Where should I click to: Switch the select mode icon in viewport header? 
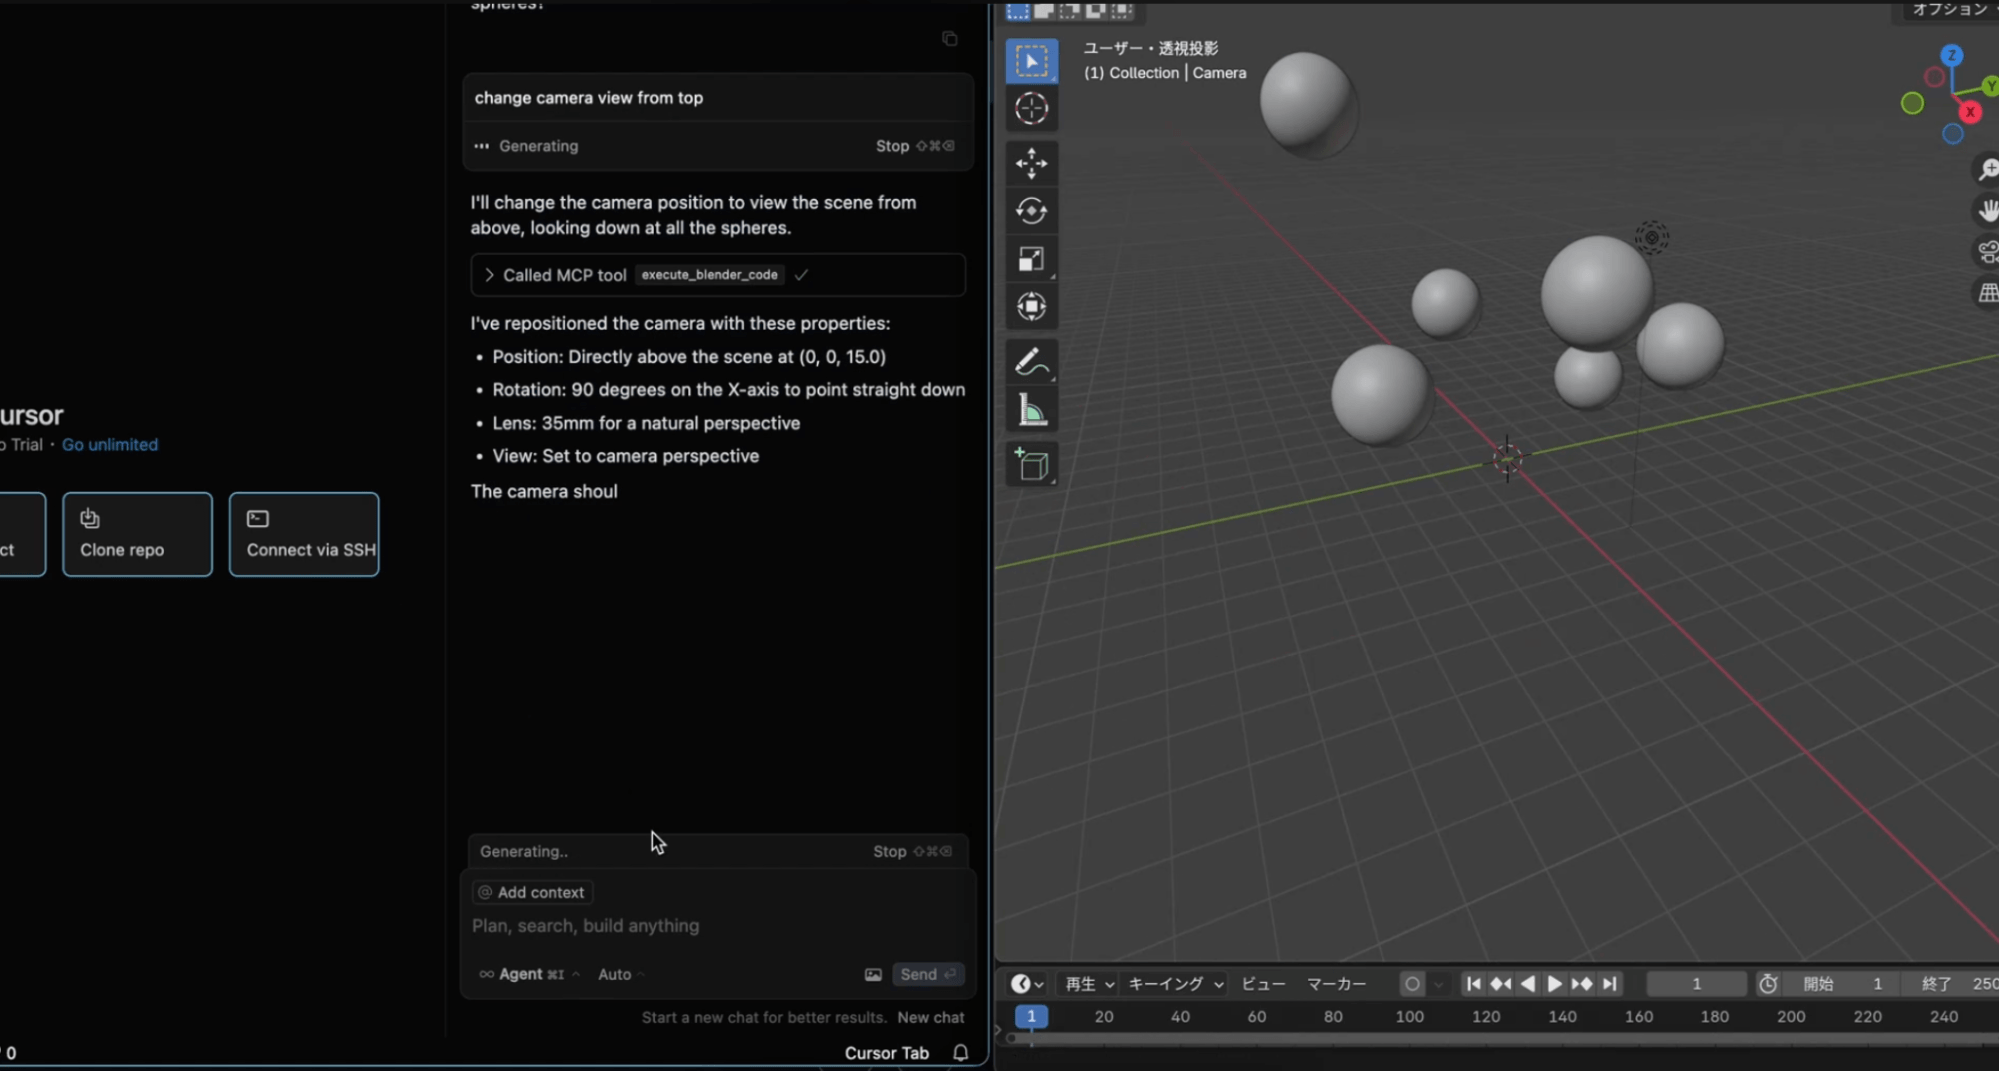pyautogui.click(x=1017, y=11)
